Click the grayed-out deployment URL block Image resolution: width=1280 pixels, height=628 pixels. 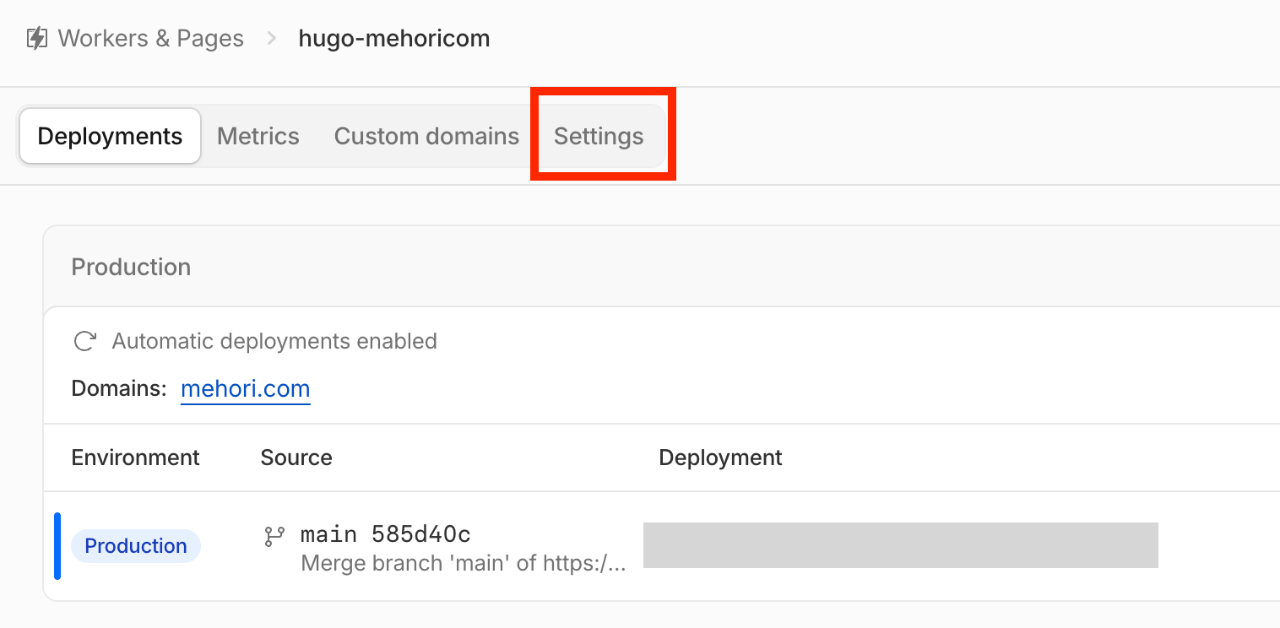pyautogui.click(x=900, y=545)
